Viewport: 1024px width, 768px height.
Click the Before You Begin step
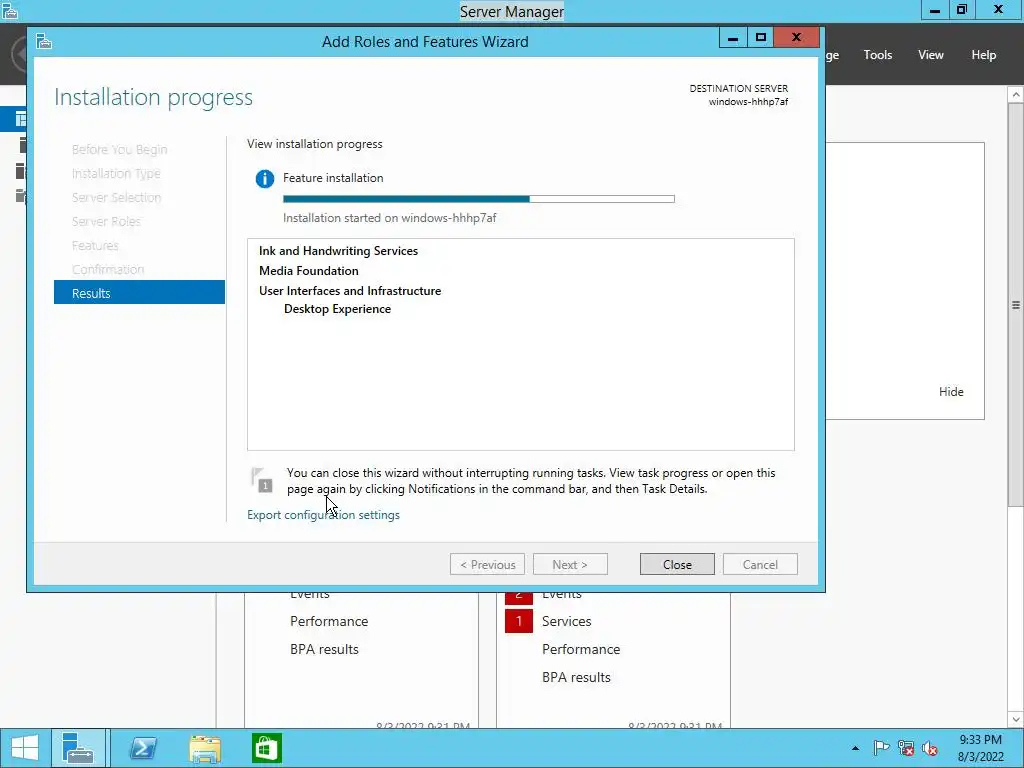click(x=120, y=150)
